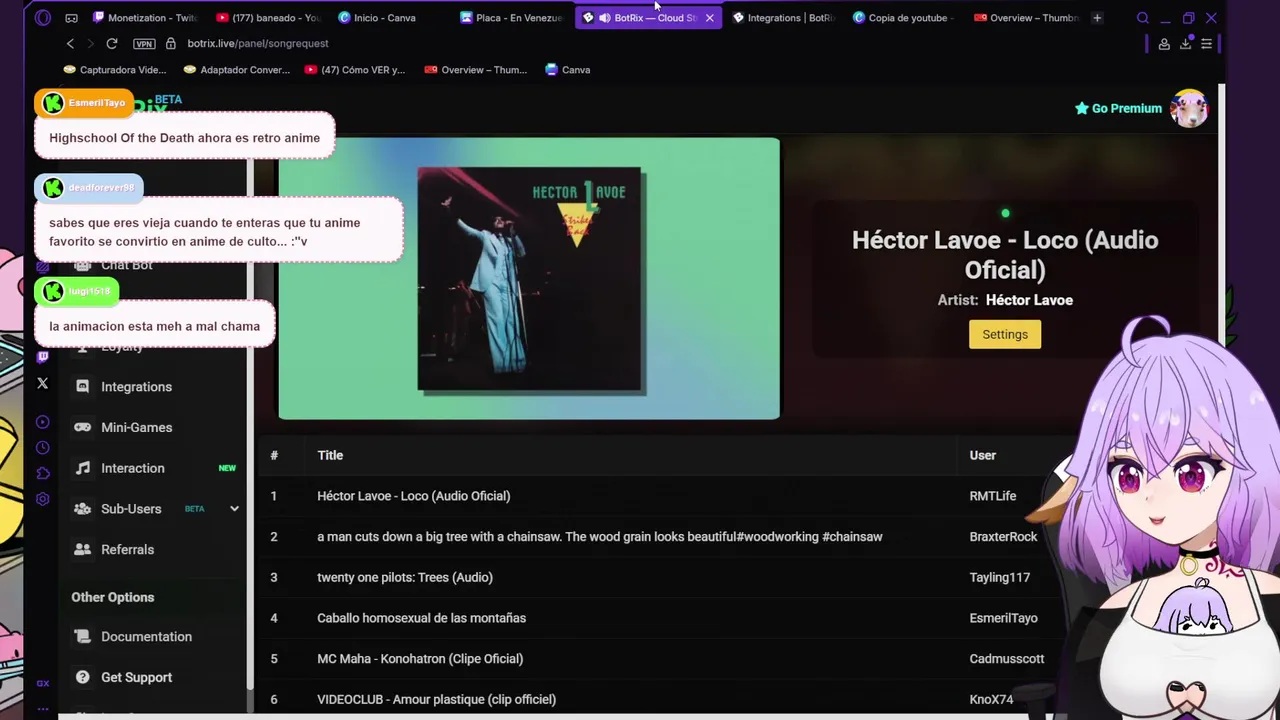This screenshot has width=1280, height=720.
Task: Select Referrals in the sidebar
Action: pyautogui.click(x=127, y=549)
